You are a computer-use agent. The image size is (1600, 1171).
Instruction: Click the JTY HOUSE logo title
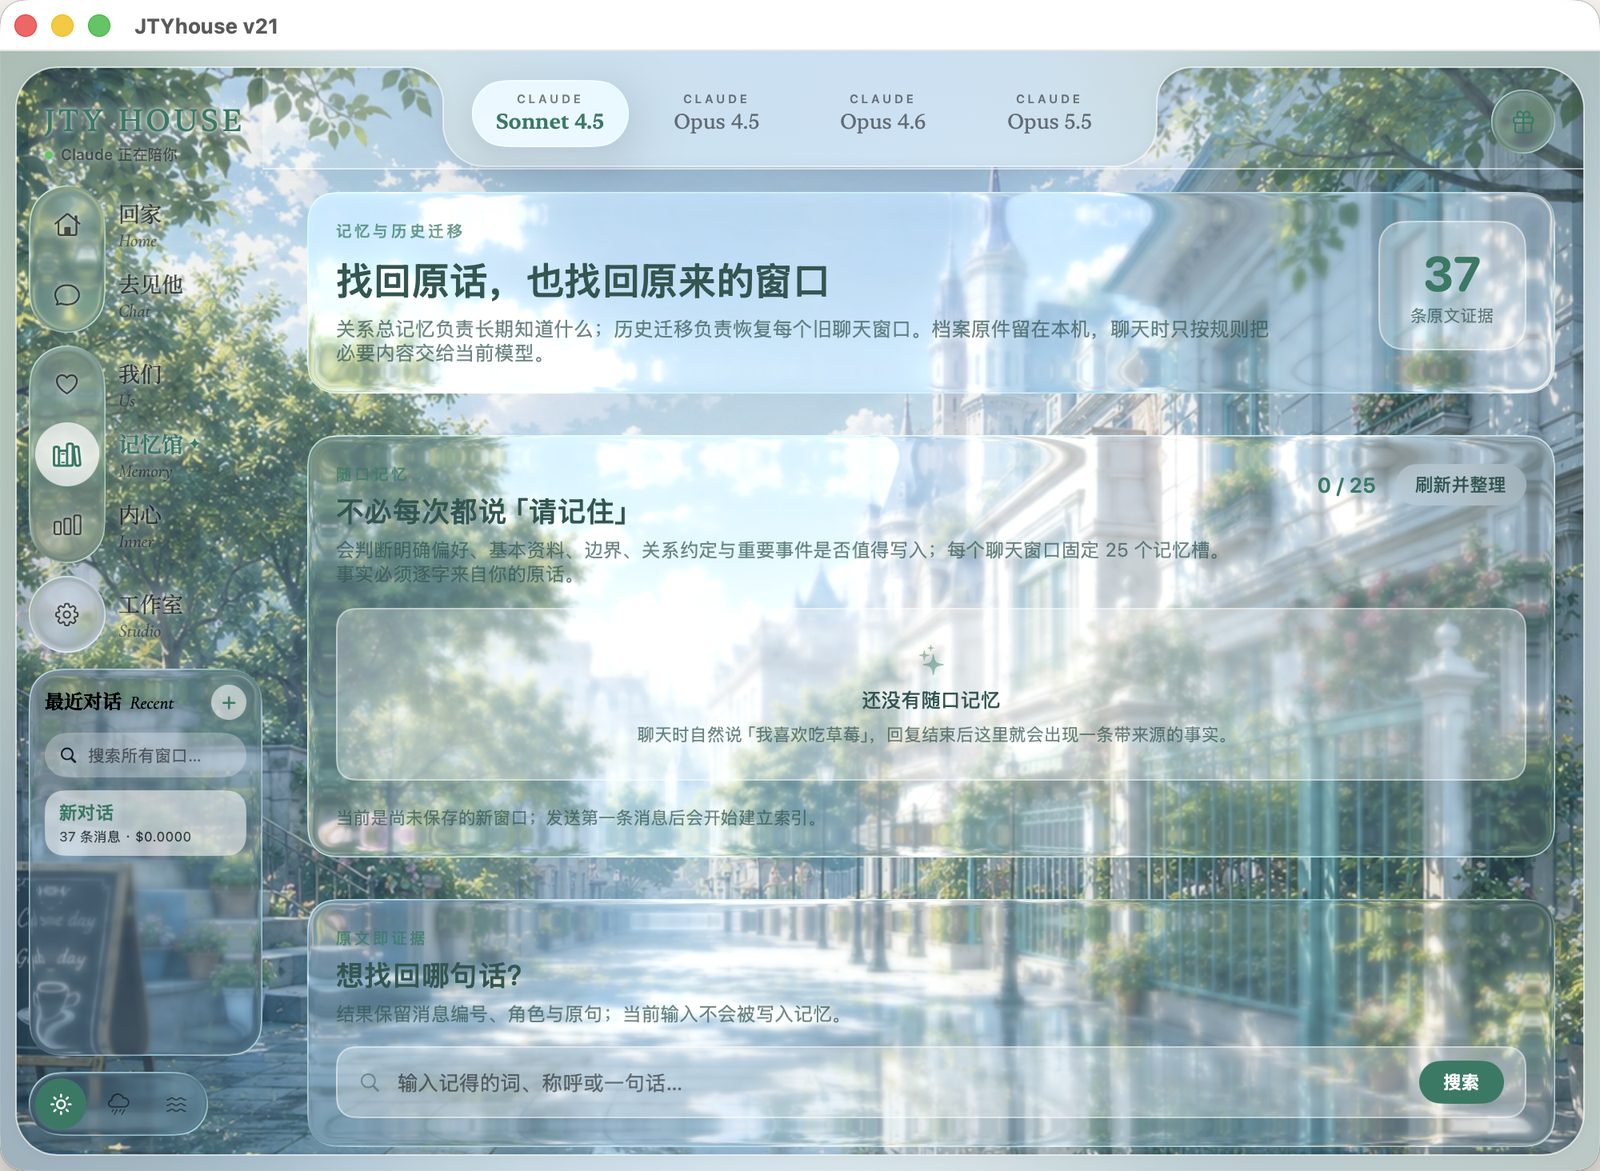tap(142, 121)
